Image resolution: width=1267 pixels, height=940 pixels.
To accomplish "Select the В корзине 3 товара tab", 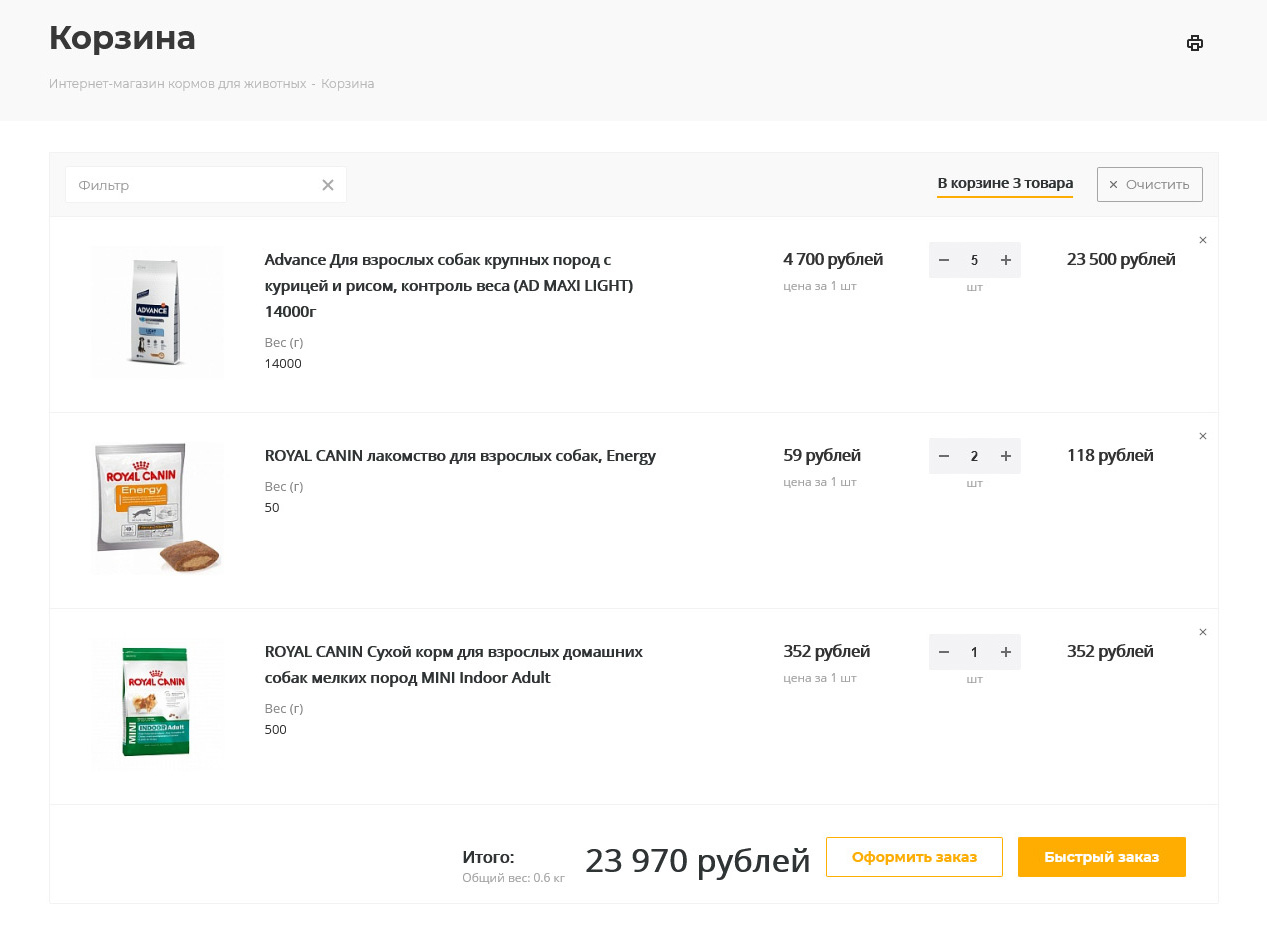I will click(x=1004, y=184).
